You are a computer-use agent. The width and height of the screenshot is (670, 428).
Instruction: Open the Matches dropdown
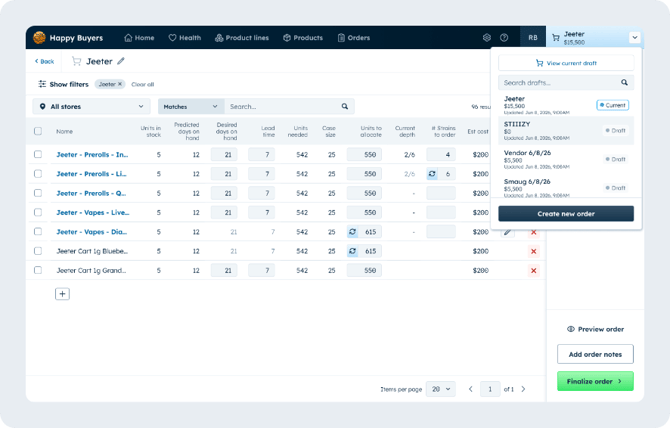pyautogui.click(x=191, y=106)
